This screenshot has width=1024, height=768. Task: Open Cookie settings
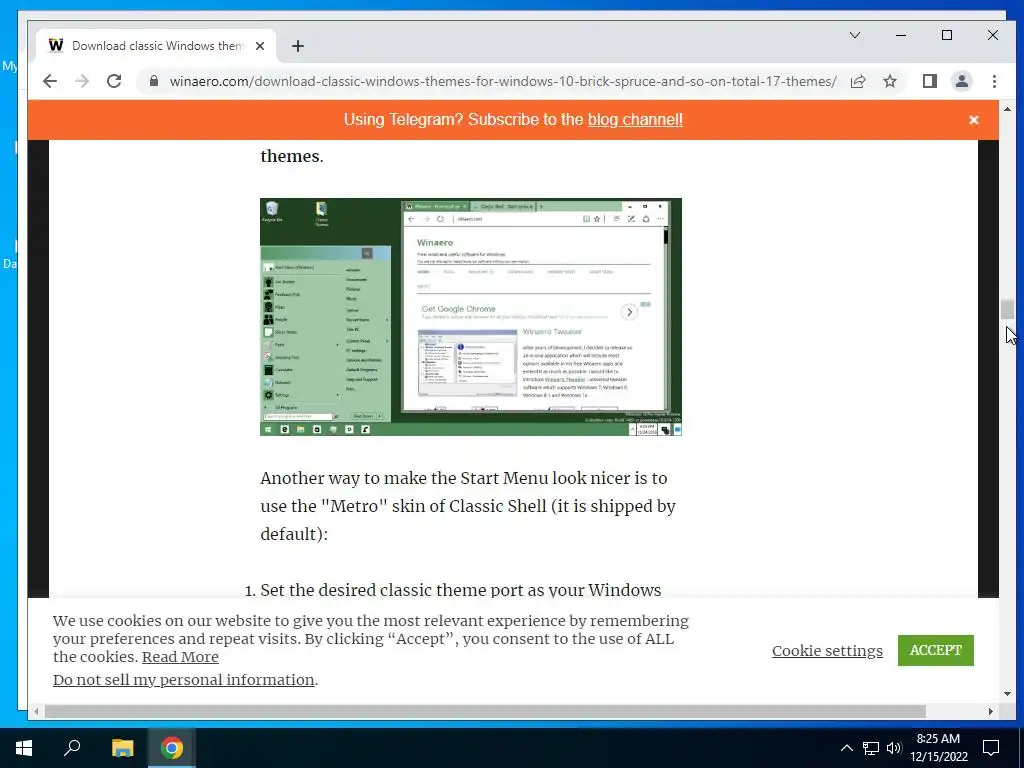click(x=827, y=651)
